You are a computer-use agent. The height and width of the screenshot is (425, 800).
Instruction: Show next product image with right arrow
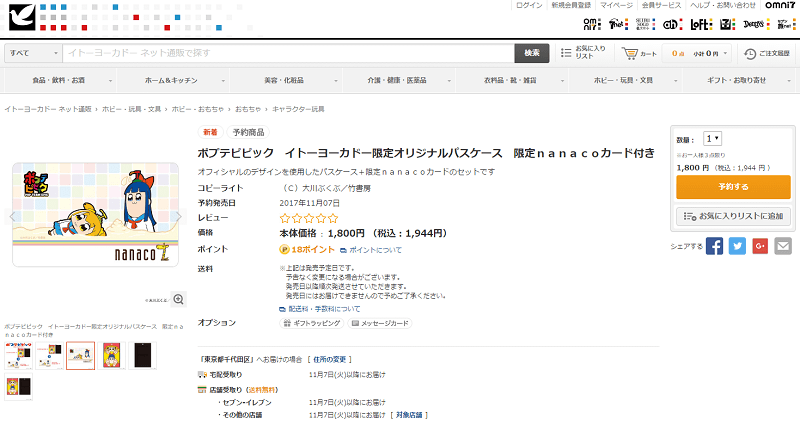179,216
